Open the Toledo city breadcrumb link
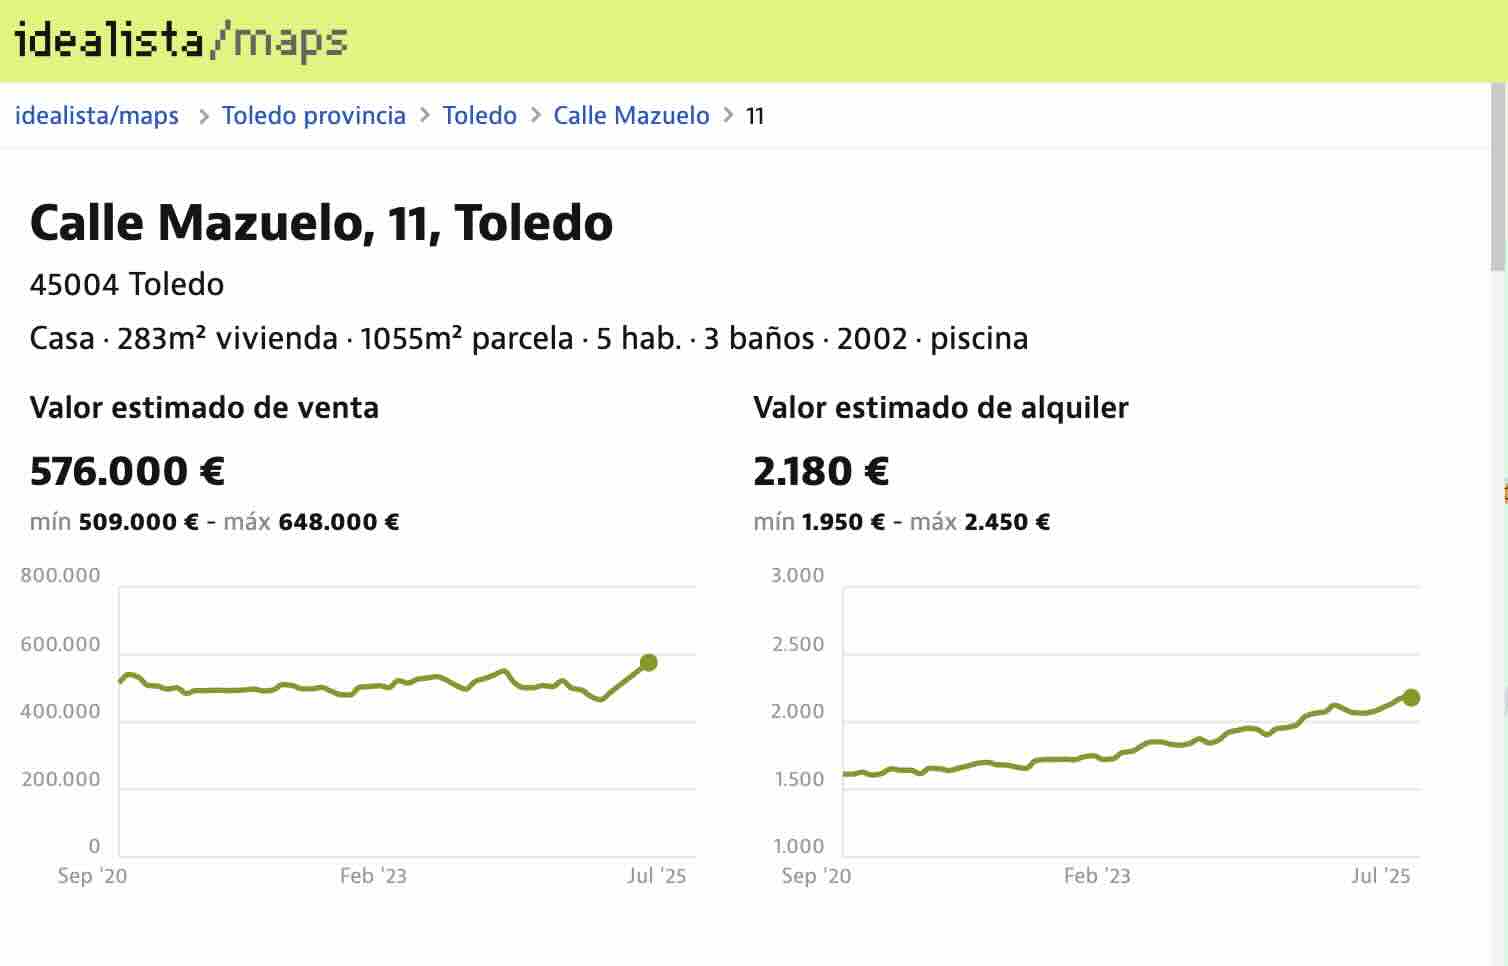 point(479,116)
